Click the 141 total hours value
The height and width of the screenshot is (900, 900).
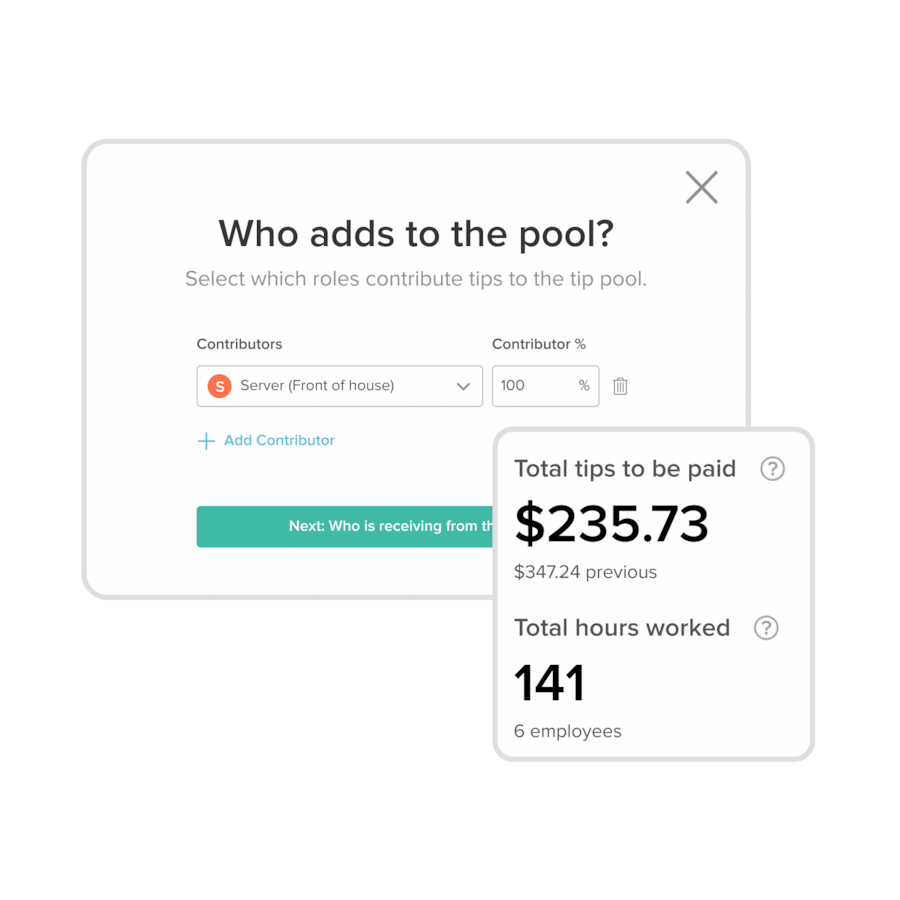[x=549, y=682]
